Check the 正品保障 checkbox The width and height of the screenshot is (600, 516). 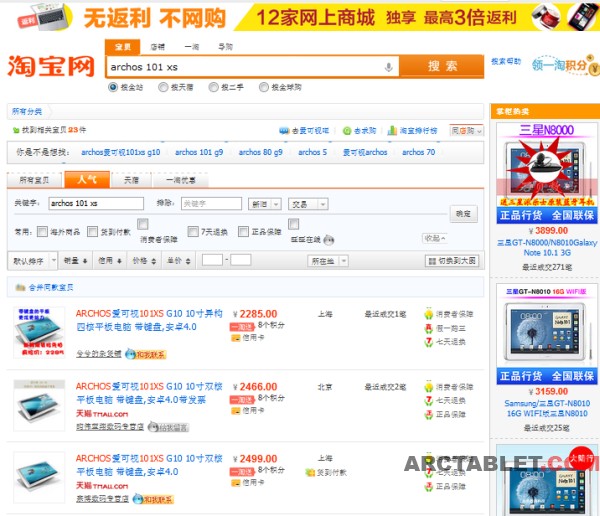pos(243,231)
